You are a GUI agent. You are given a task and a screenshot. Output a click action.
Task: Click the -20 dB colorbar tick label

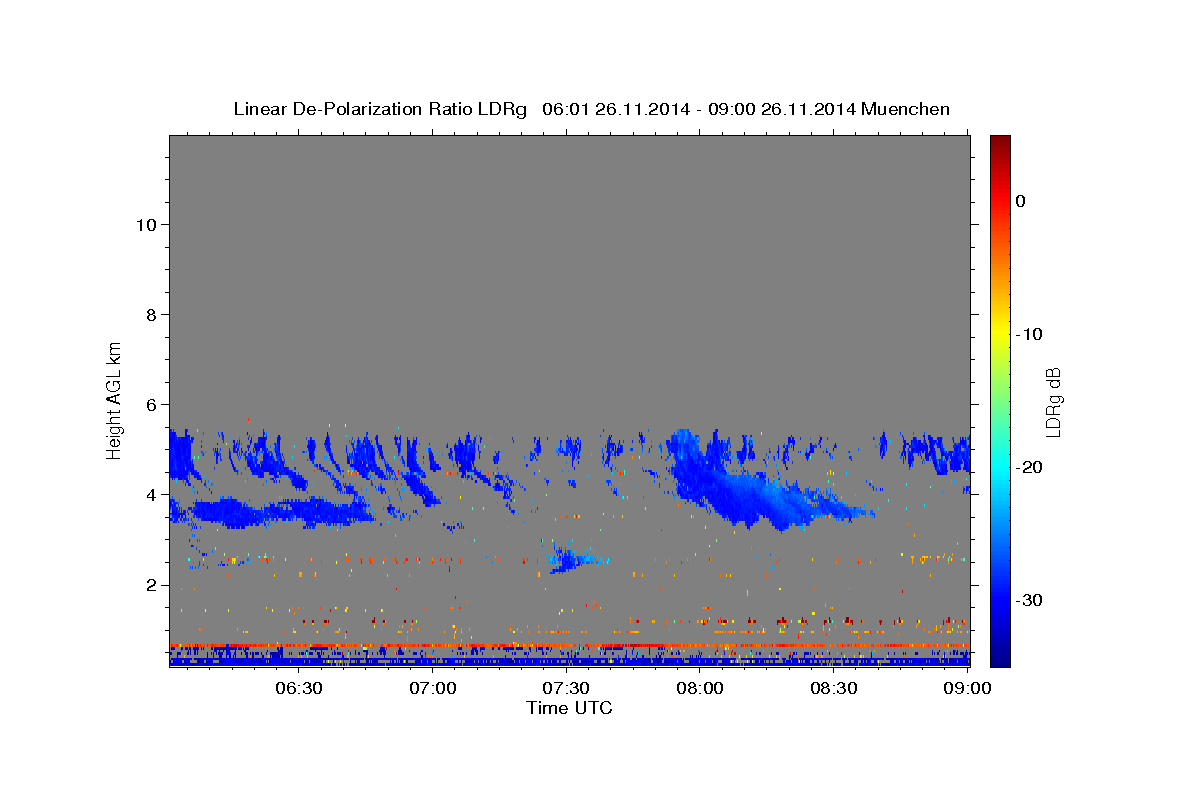(1029, 467)
